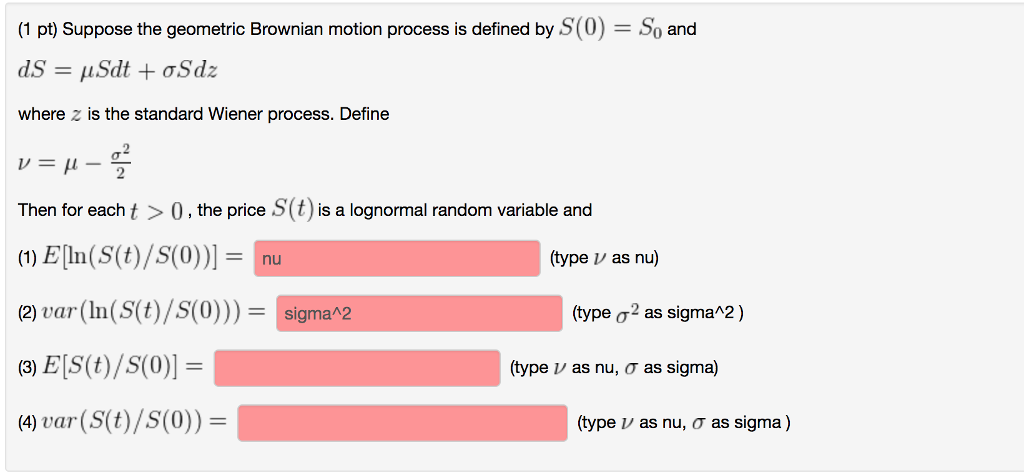Click the dS = μSdt + σSdz equation

(118, 71)
